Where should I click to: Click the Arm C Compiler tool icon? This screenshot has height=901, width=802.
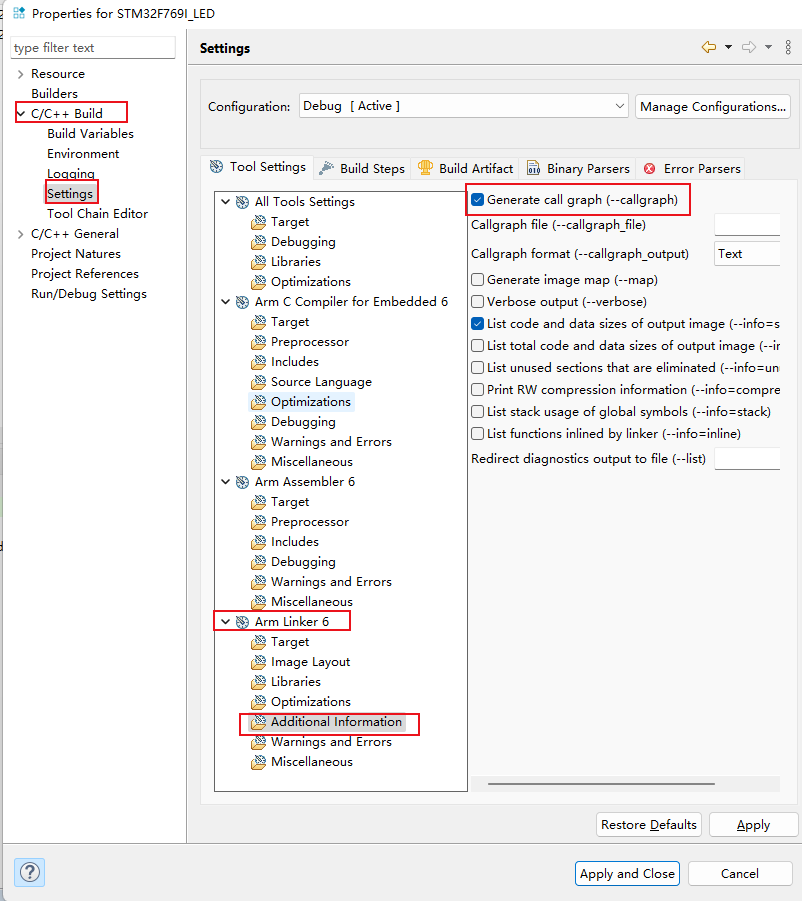point(242,302)
